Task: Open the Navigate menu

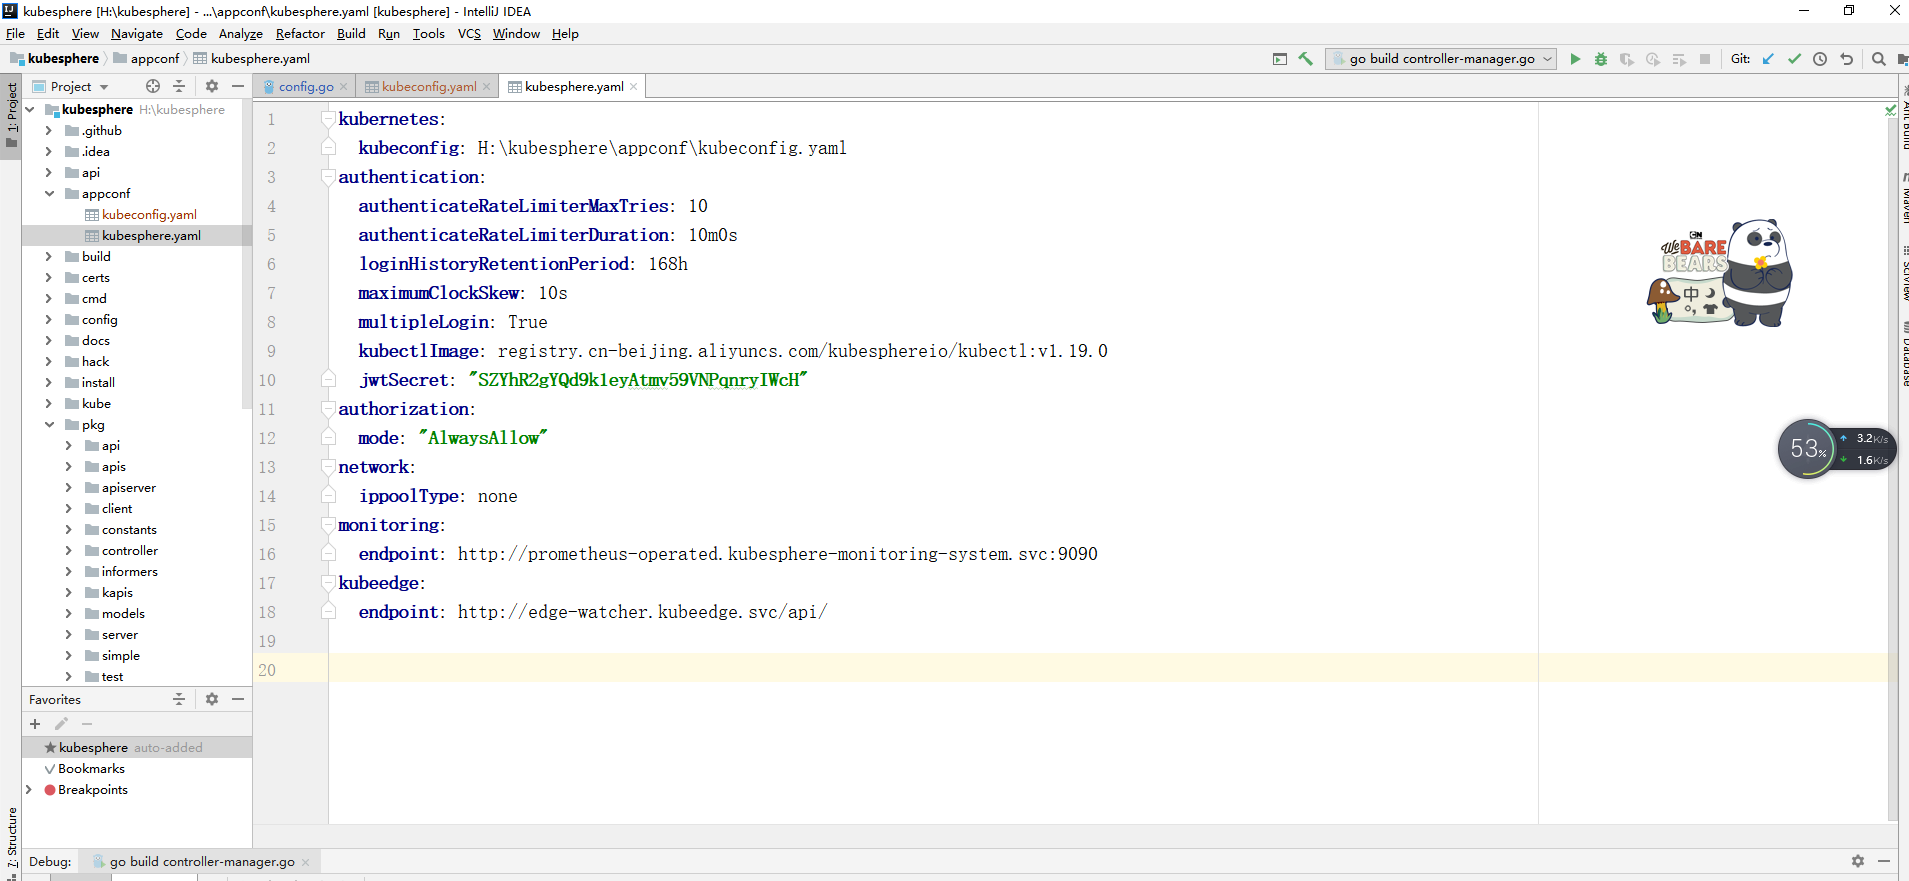Action: point(137,34)
